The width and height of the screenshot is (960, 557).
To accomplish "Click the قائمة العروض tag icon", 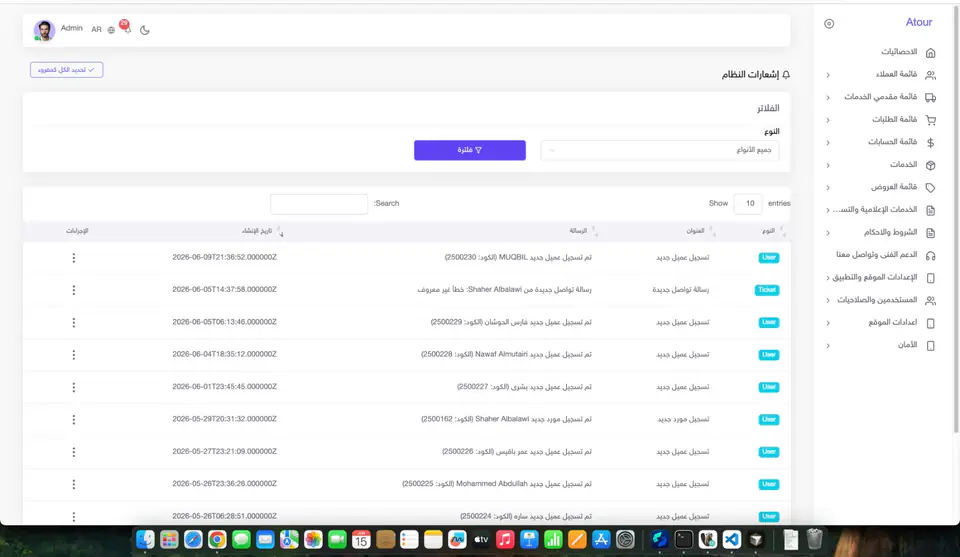I will pos(930,188).
